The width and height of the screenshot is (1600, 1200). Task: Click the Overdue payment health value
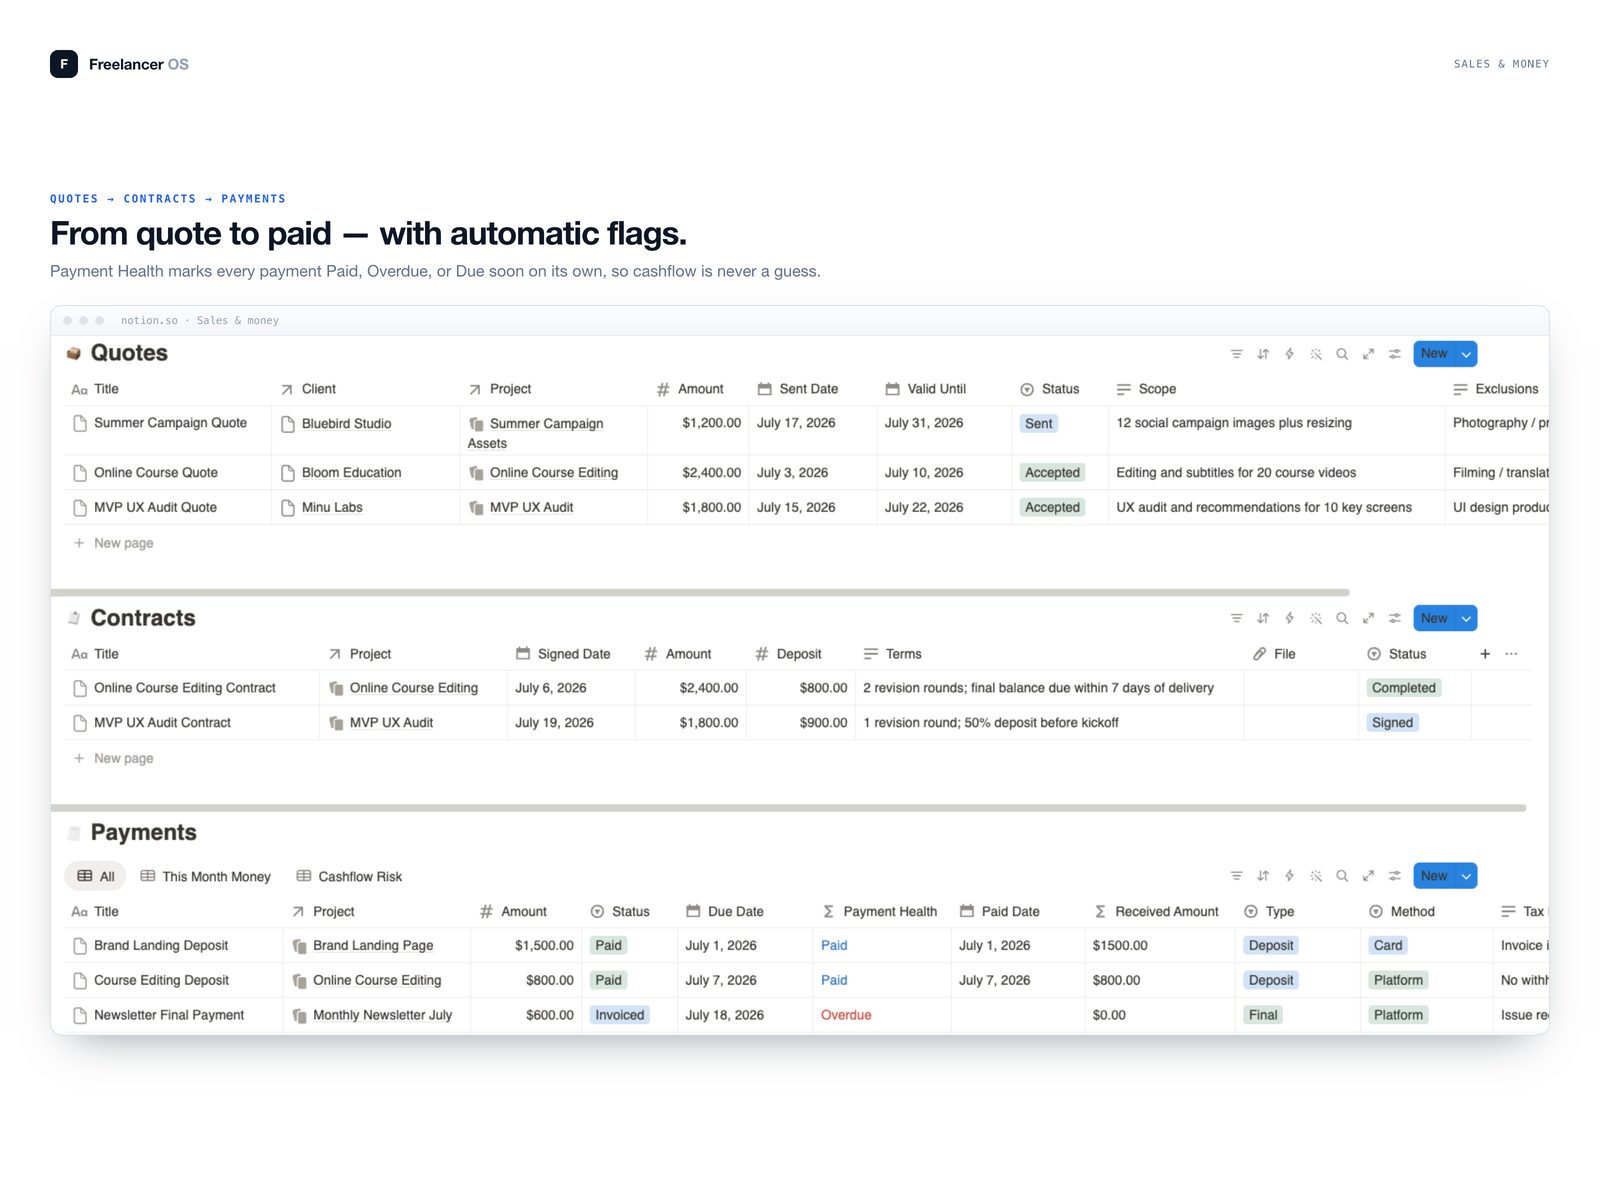pos(846,1015)
